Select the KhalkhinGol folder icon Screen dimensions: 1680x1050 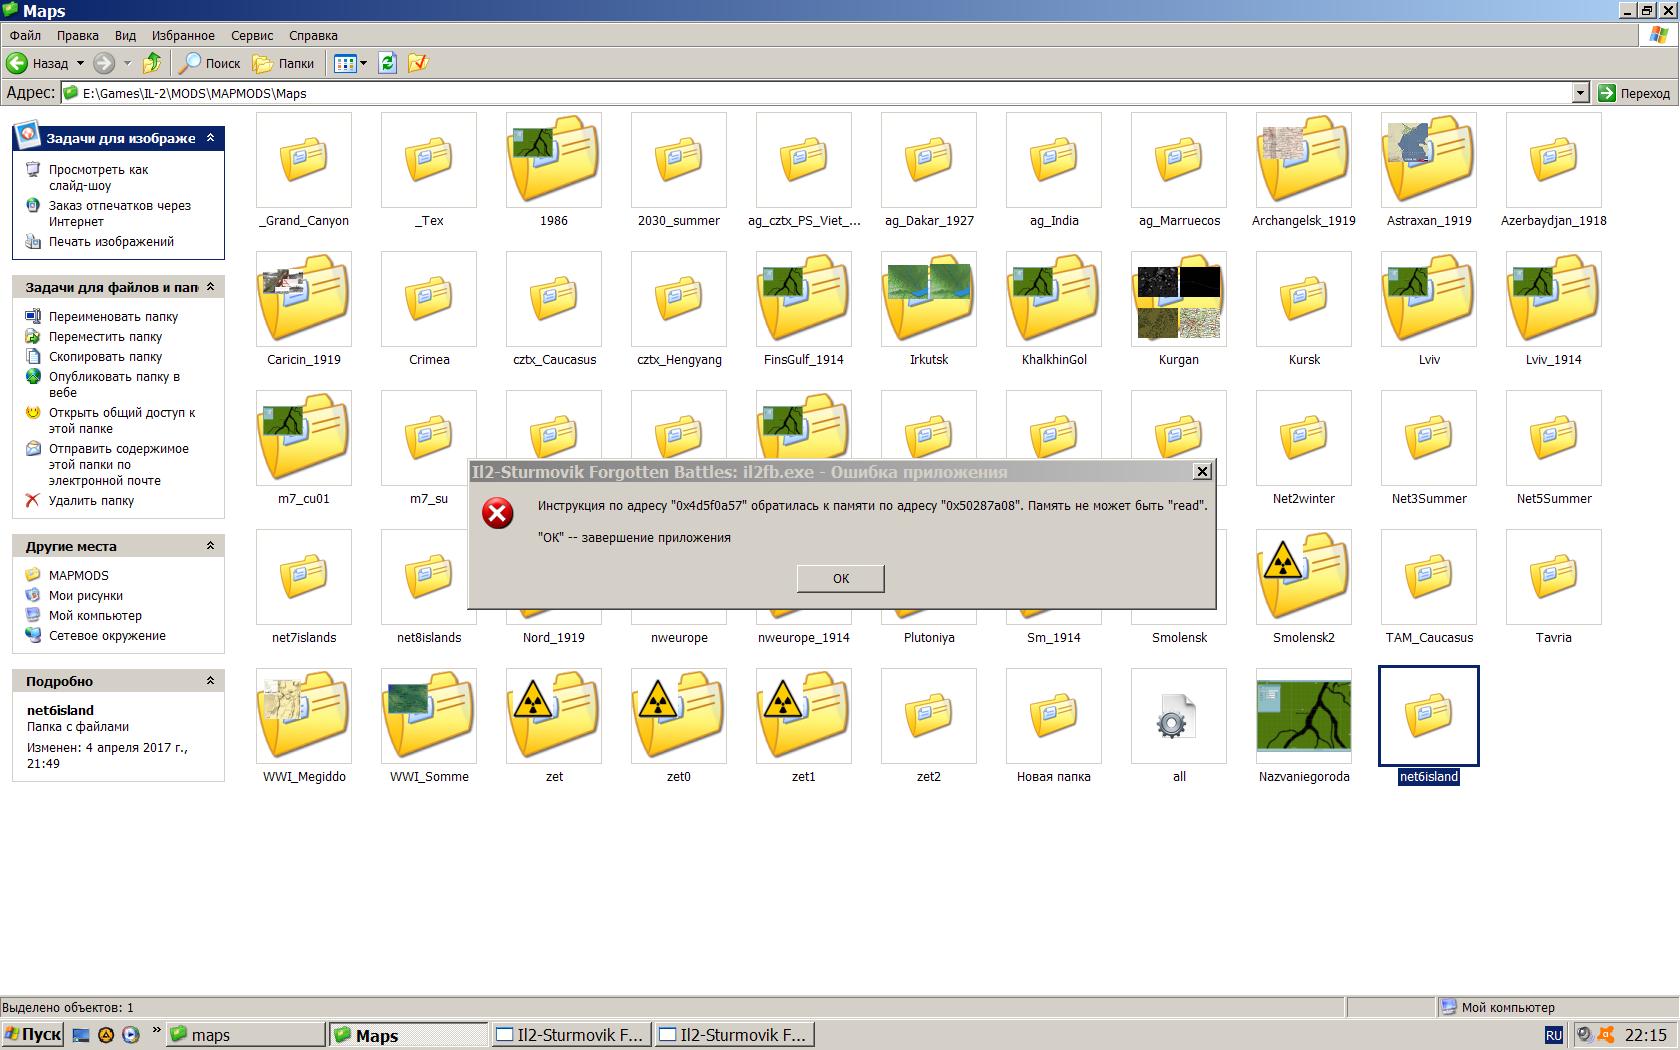pos(1054,299)
